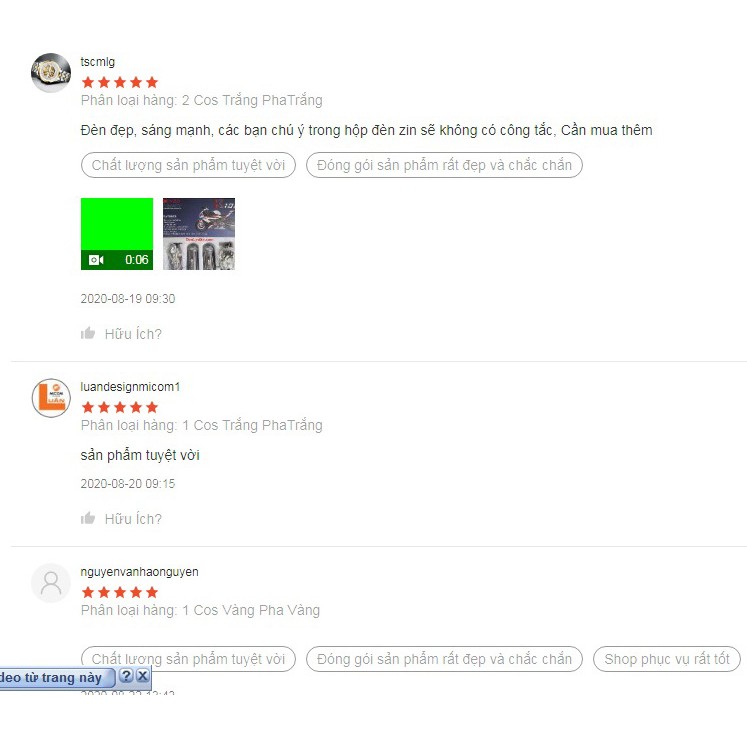This screenshot has height=747, width=747.
Task: Play the 0:06 green review video
Action: point(117,234)
